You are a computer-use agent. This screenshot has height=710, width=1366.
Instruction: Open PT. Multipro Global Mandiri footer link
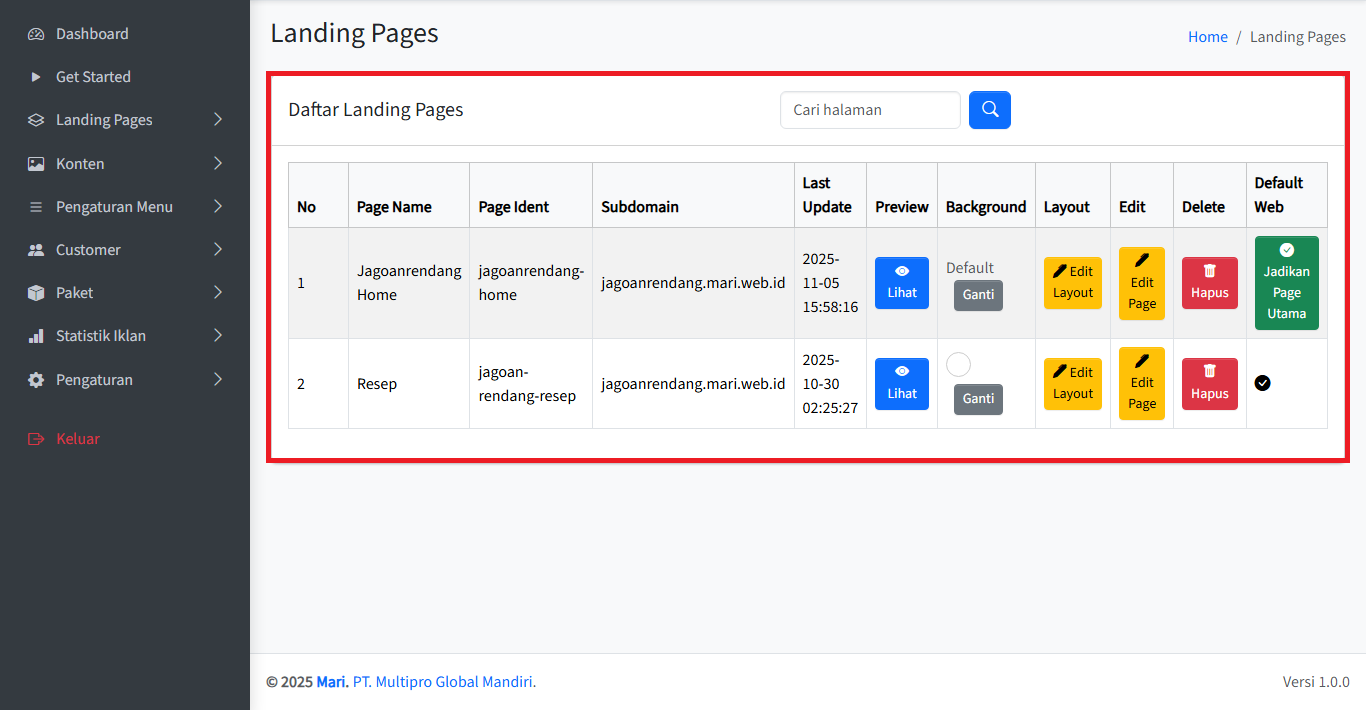coord(444,682)
